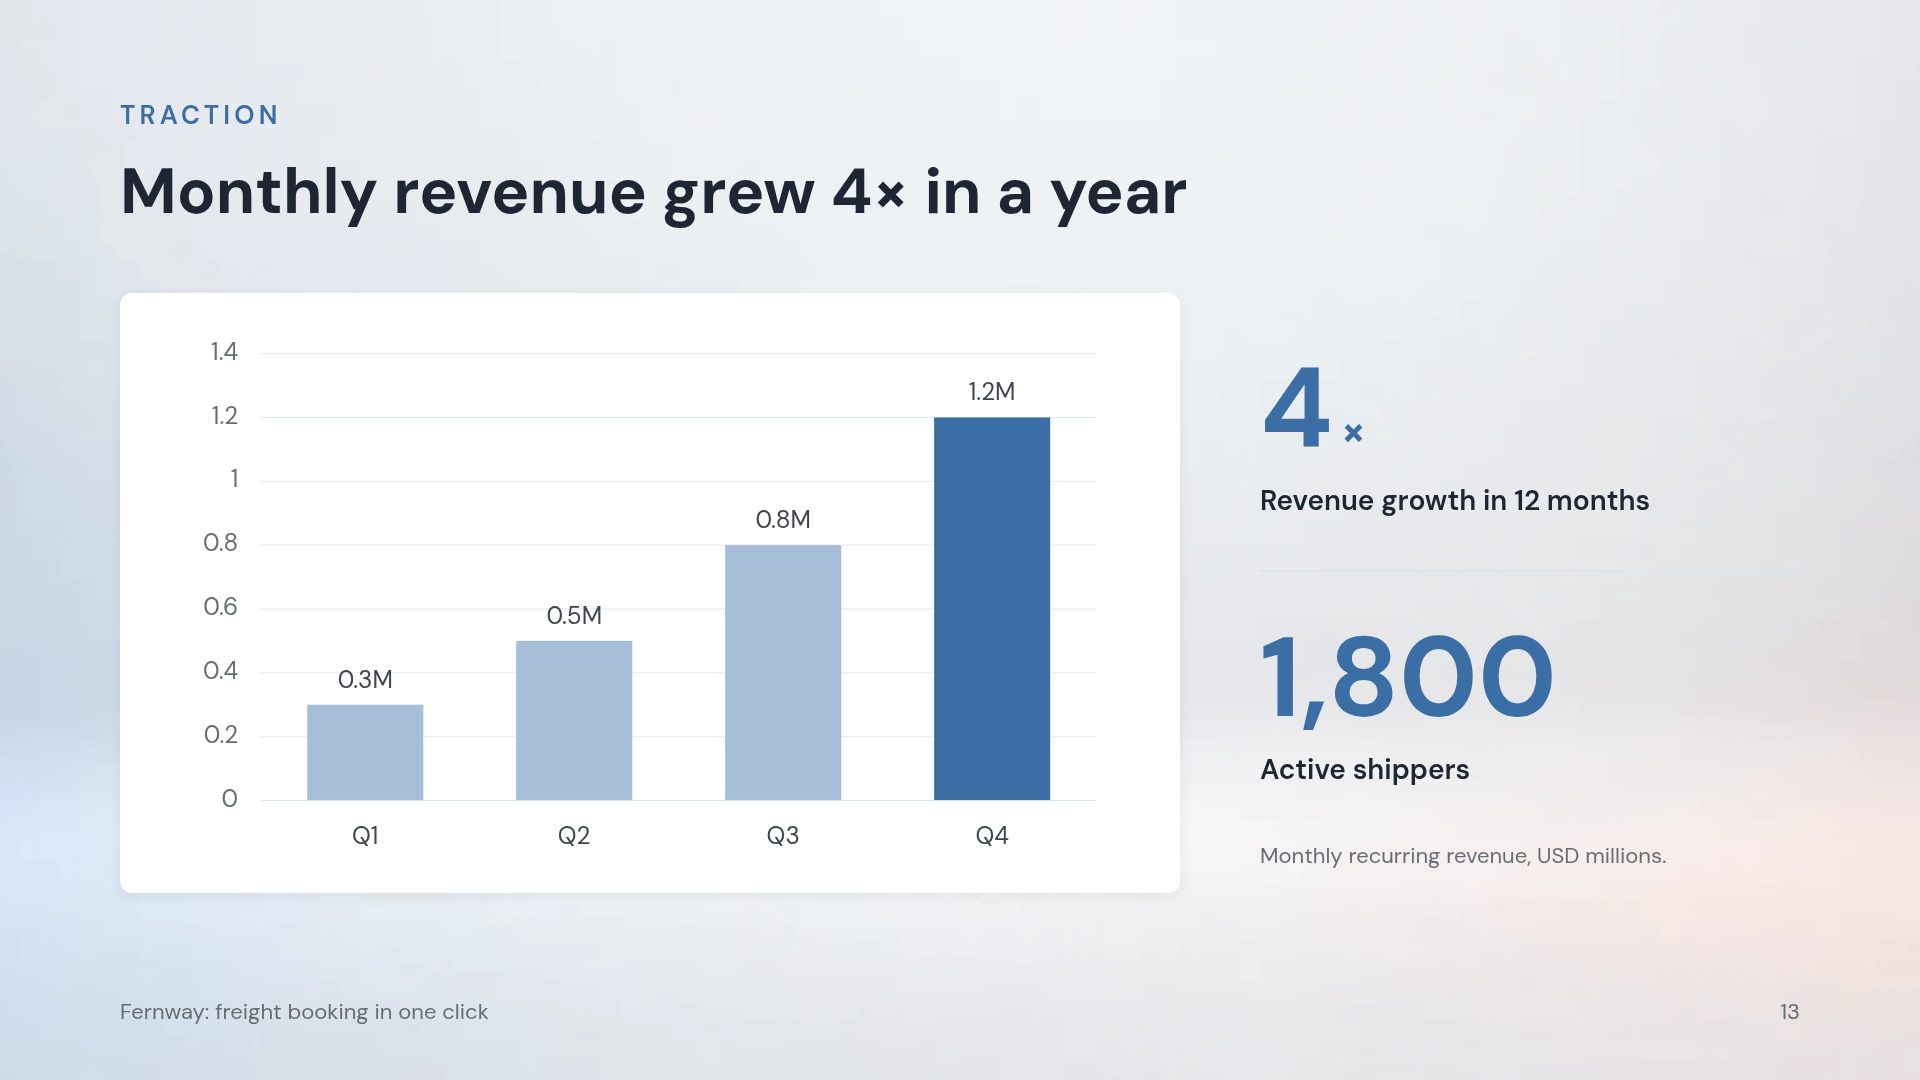Click the 1.2 y-axis tick label
Image resolution: width=1920 pixels, height=1080 pixels.
(224, 415)
